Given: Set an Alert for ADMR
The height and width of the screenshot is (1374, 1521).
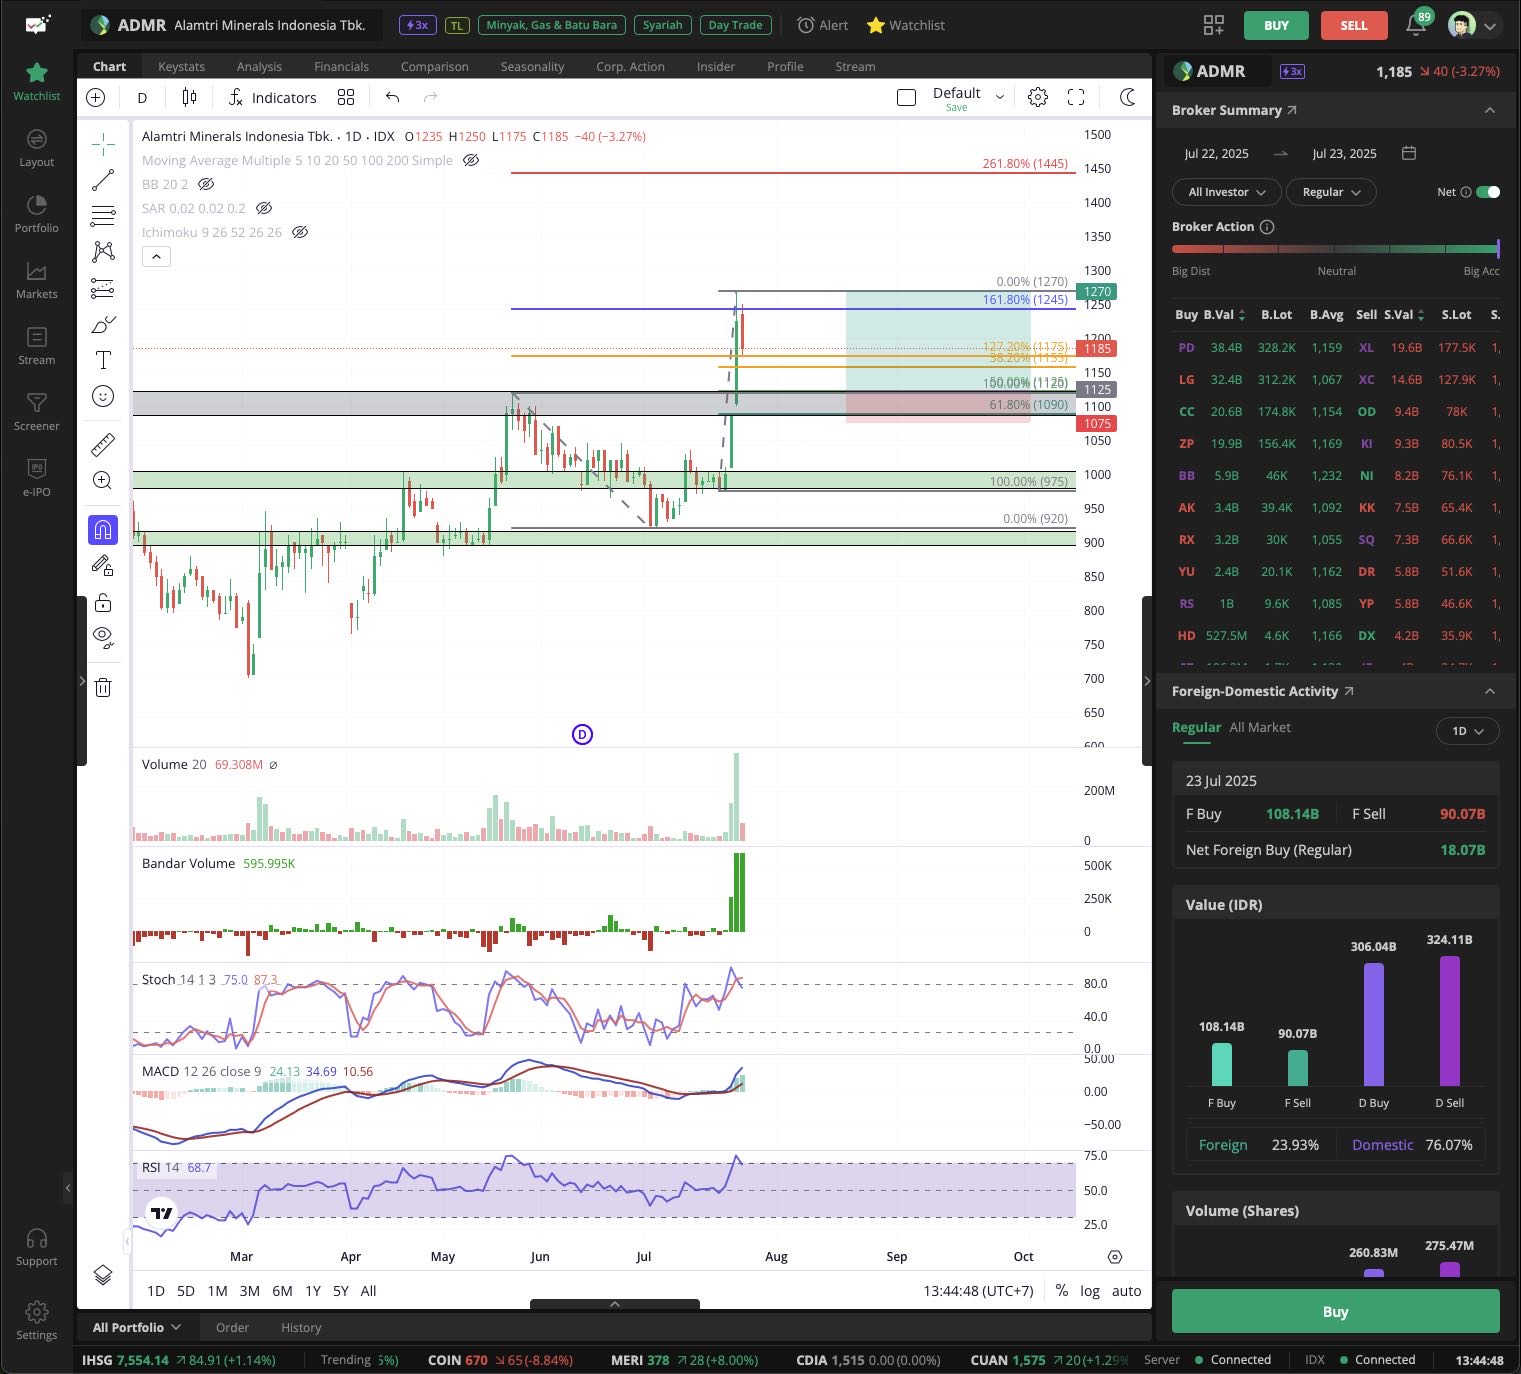Looking at the screenshot, I should pos(822,25).
